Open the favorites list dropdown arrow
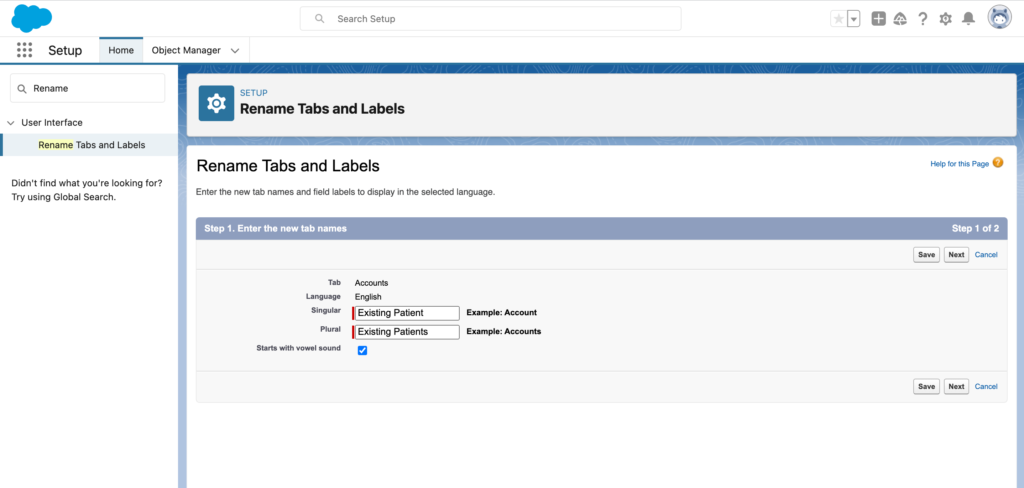Image resolution: width=1024 pixels, height=488 pixels. tap(854, 19)
